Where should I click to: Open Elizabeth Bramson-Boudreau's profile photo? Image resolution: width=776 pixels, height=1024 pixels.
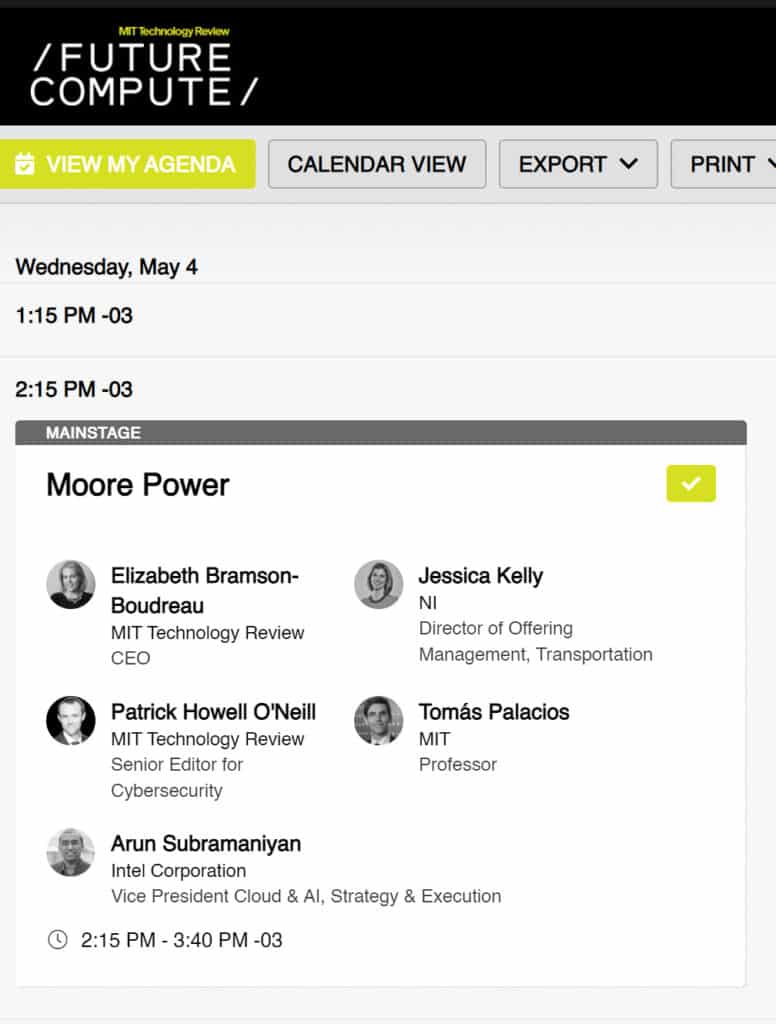pos(71,584)
